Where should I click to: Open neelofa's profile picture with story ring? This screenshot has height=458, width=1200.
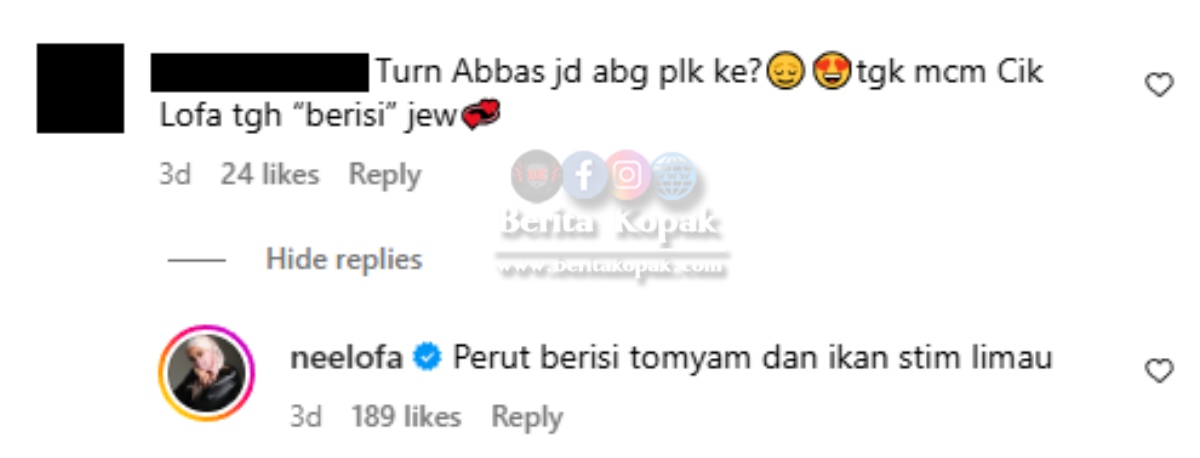coord(207,373)
